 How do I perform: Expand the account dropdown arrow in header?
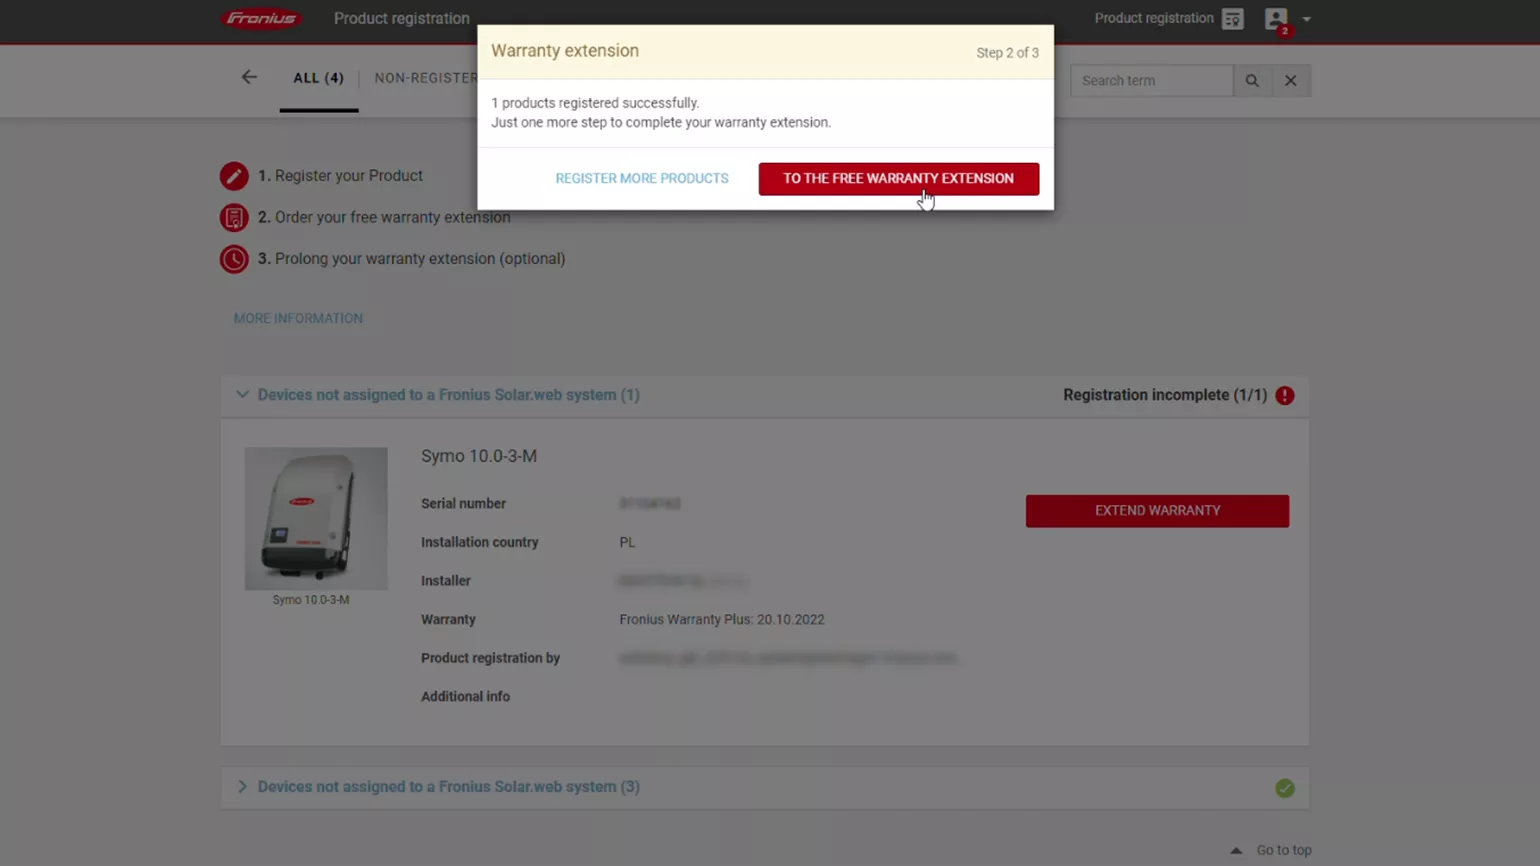[1306, 19]
